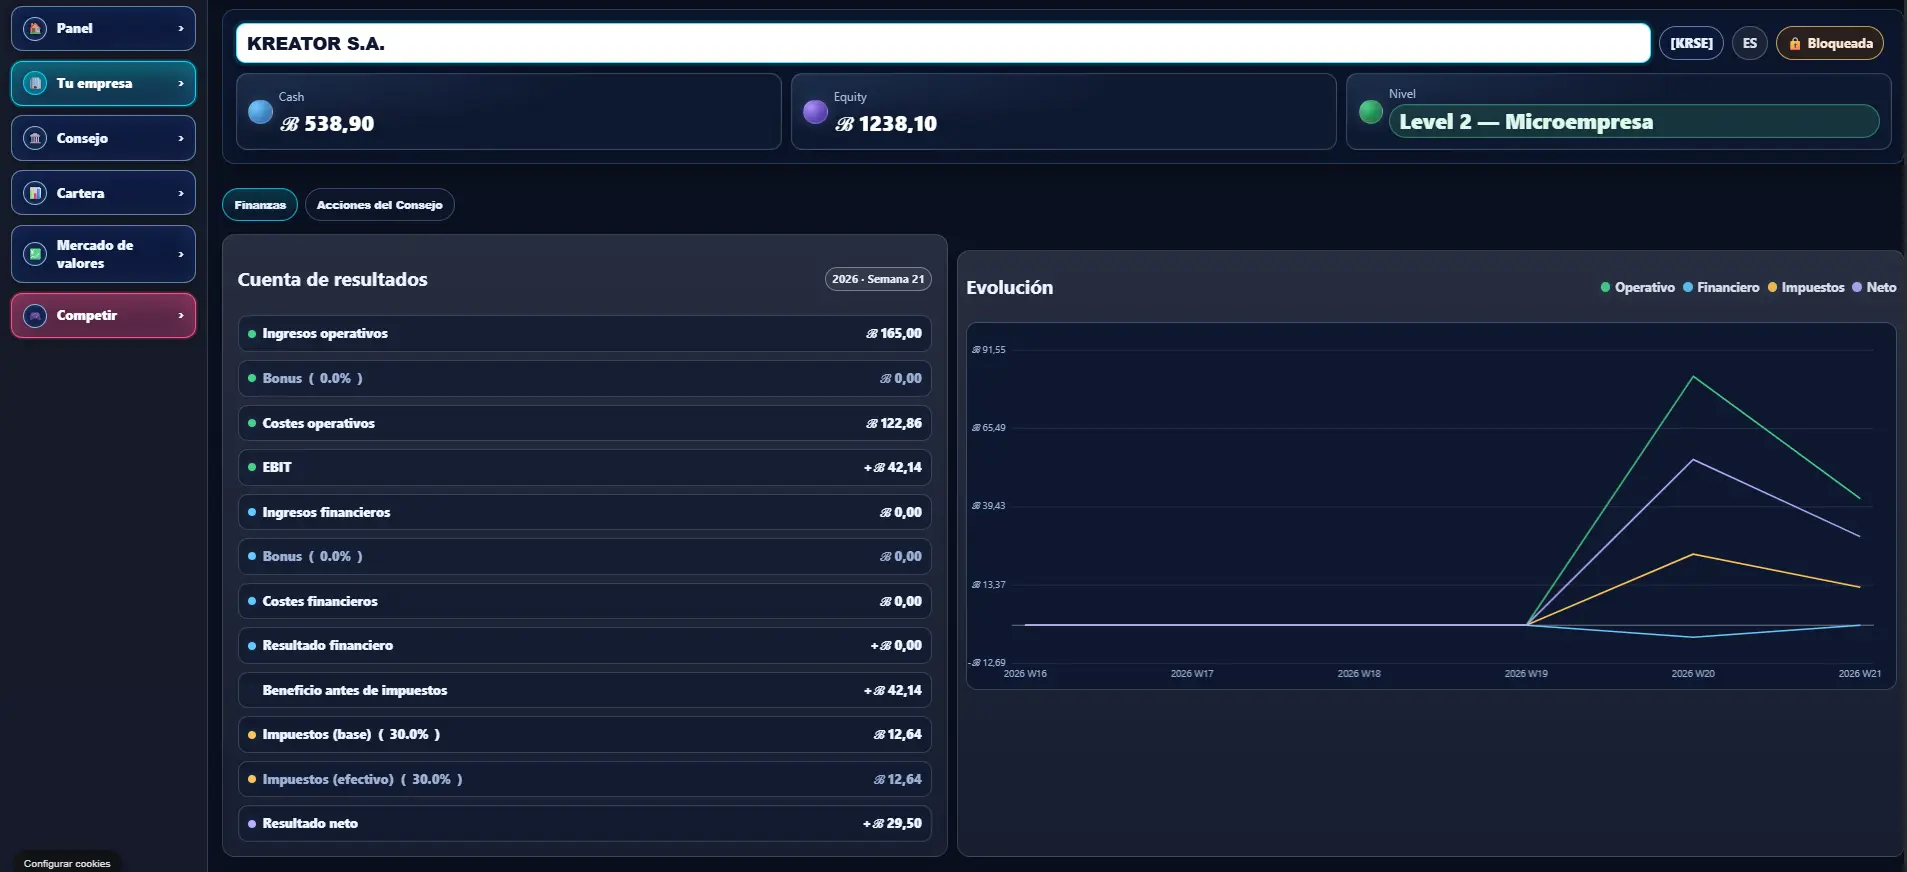Click the Evolución chart heading
This screenshot has height=872, width=1907.
1009,288
